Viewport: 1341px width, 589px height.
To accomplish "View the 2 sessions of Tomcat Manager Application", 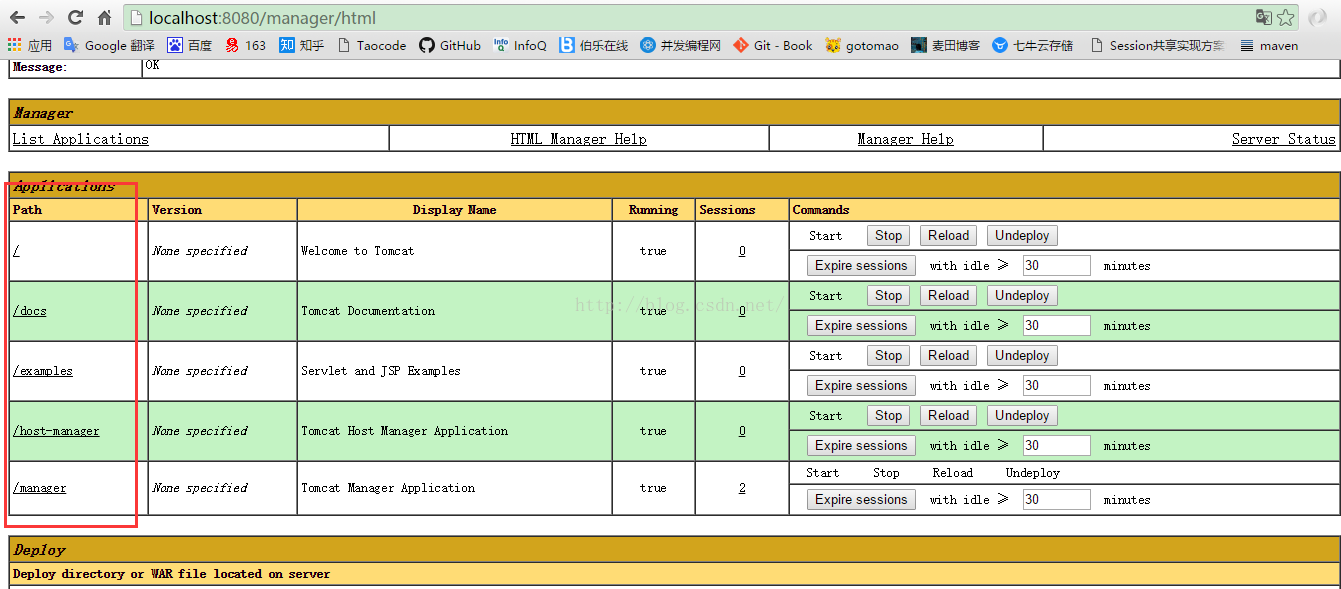I will click(742, 488).
